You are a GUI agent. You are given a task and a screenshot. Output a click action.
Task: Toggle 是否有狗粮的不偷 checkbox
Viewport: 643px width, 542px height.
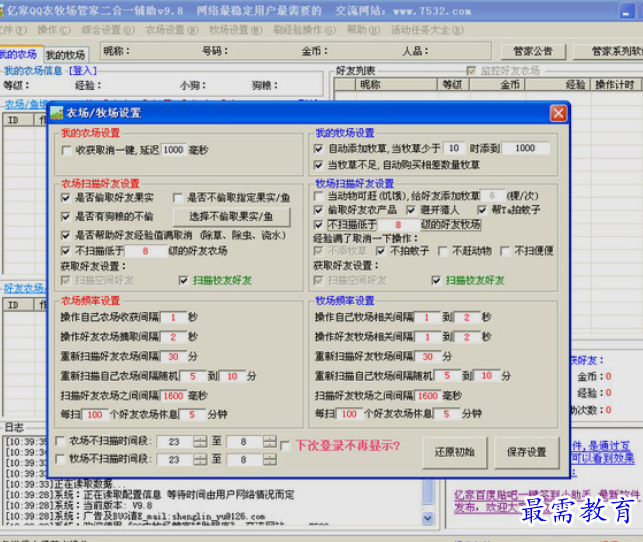66,216
